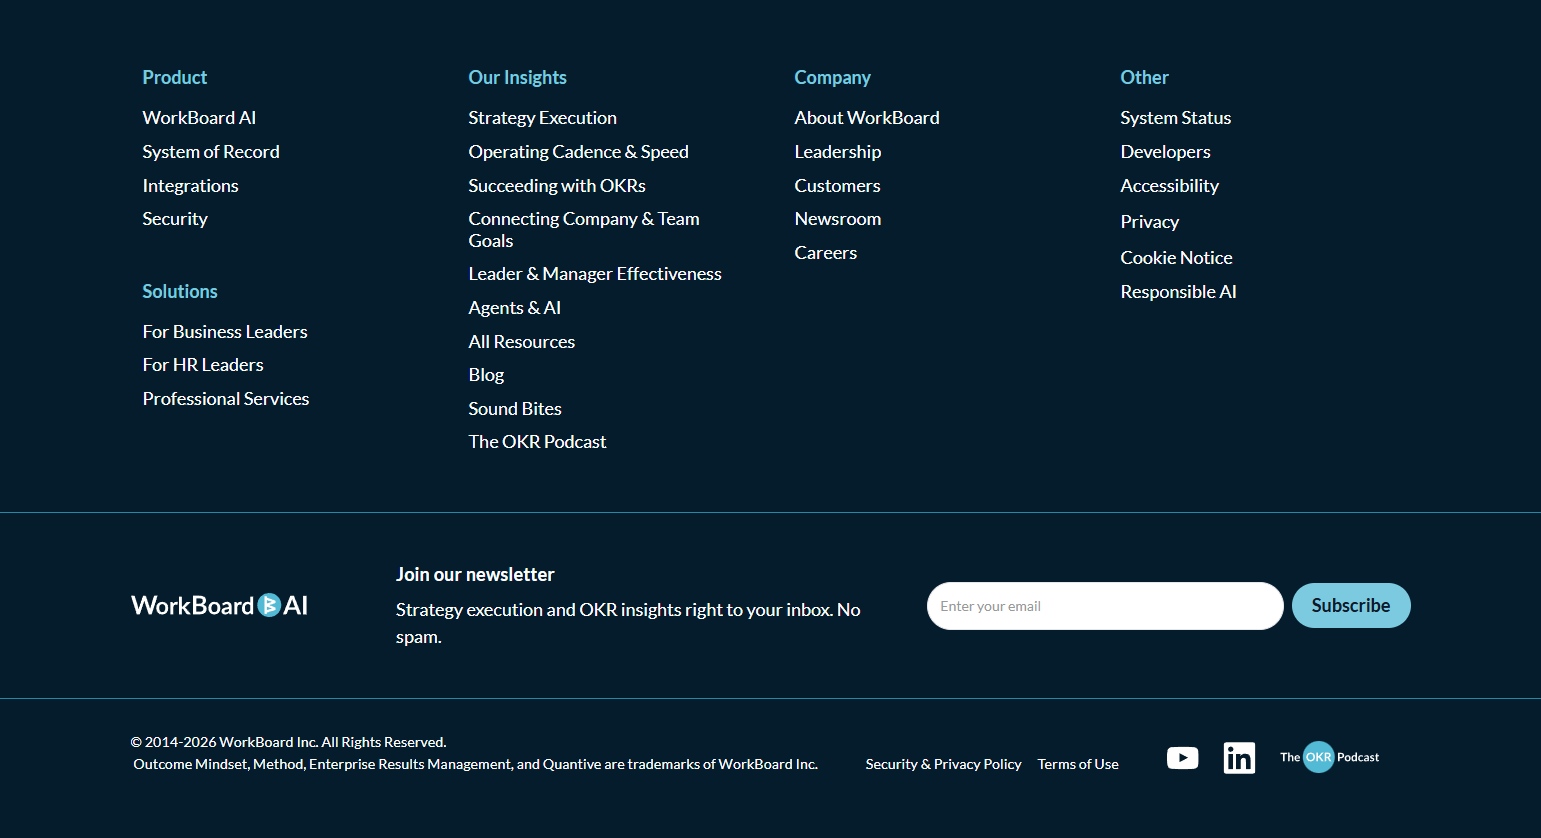Open the Succeeding with OKRs page
This screenshot has height=838, width=1541.
coord(556,185)
